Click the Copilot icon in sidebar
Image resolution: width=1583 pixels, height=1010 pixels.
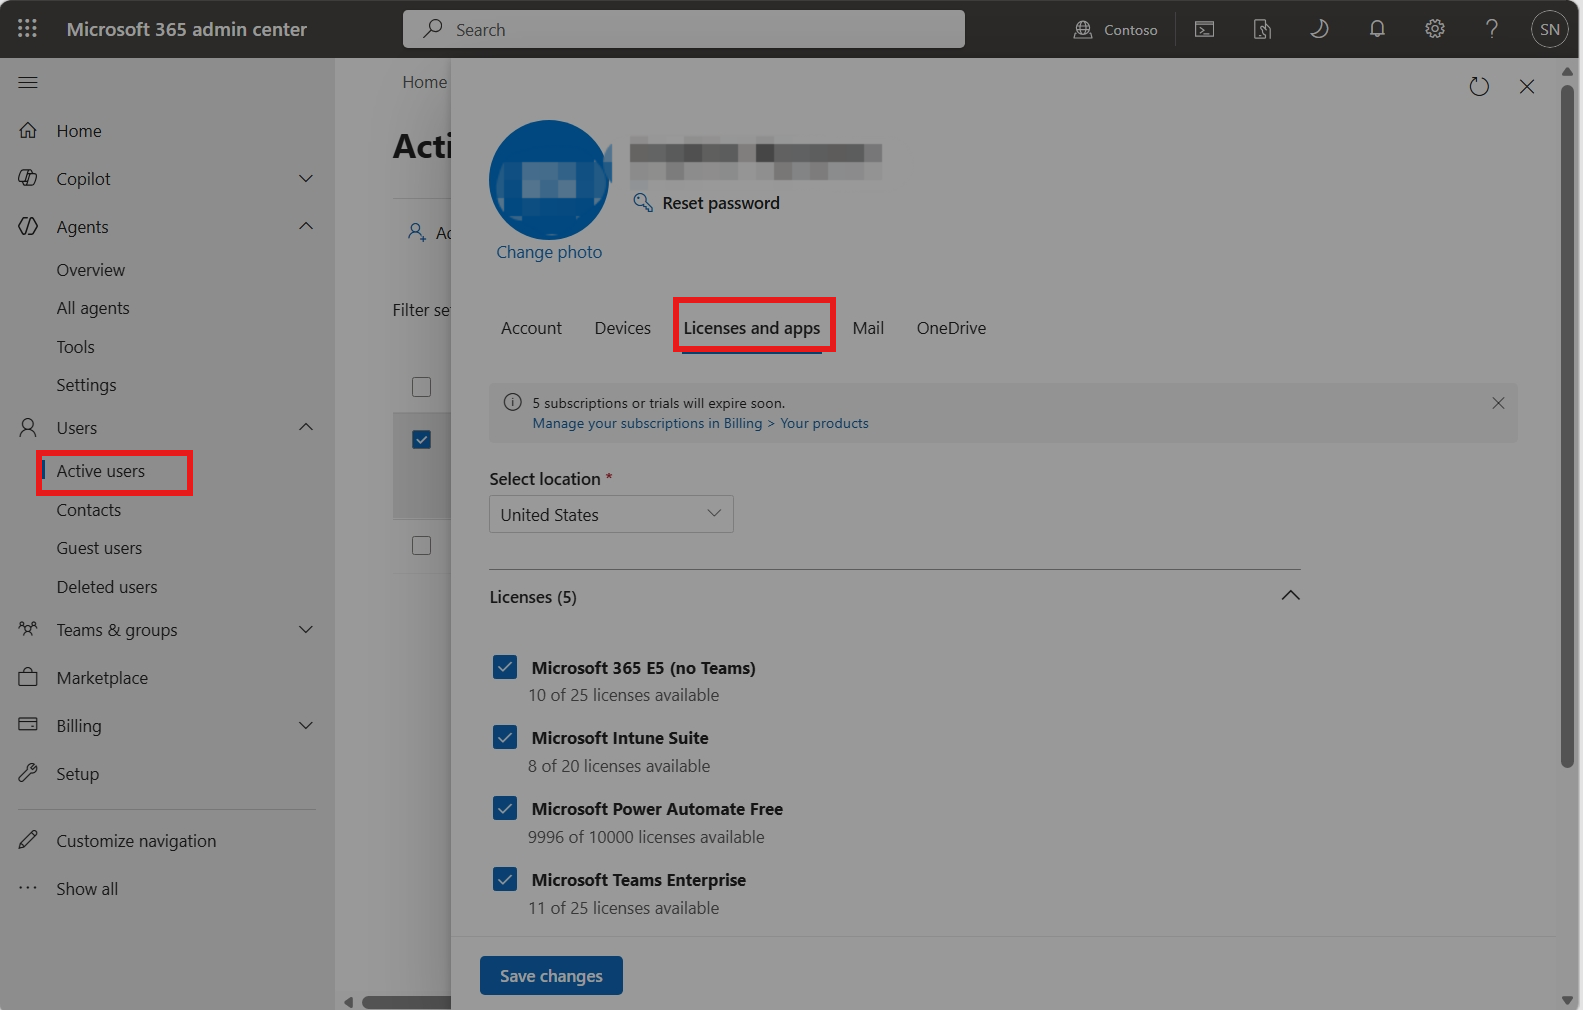click(28, 178)
